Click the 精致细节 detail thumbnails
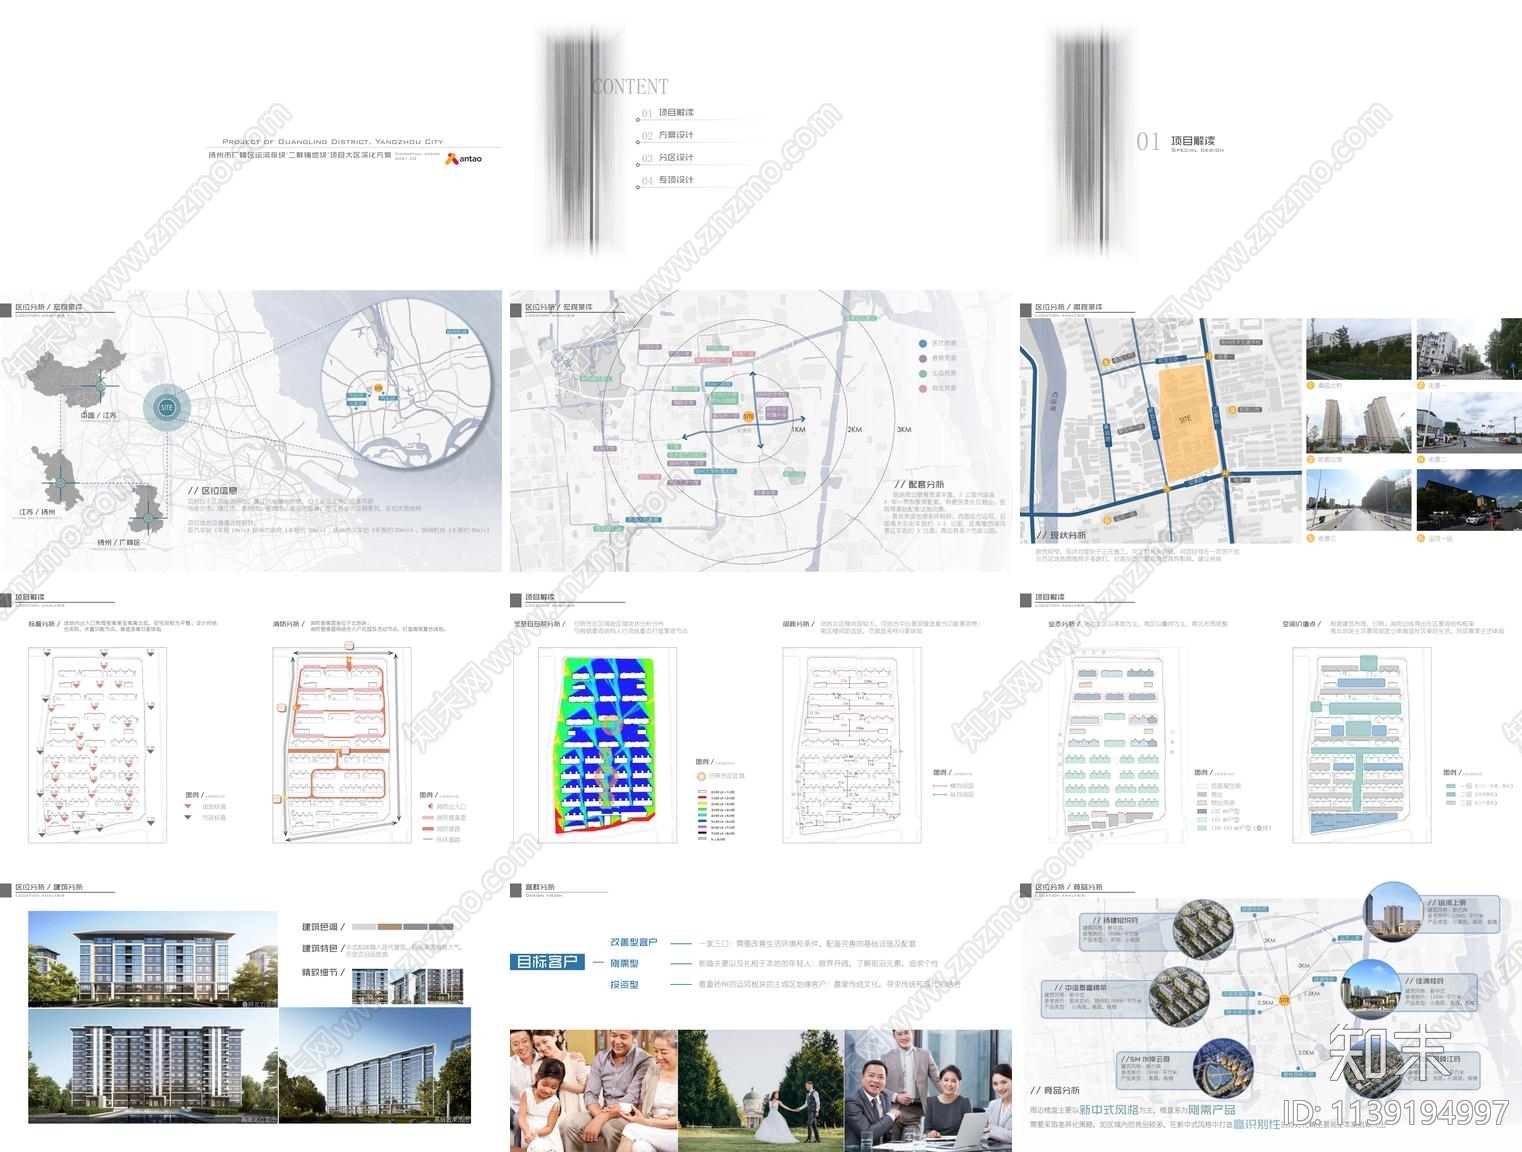The width and height of the screenshot is (1522, 1152). (x=408, y=987)
